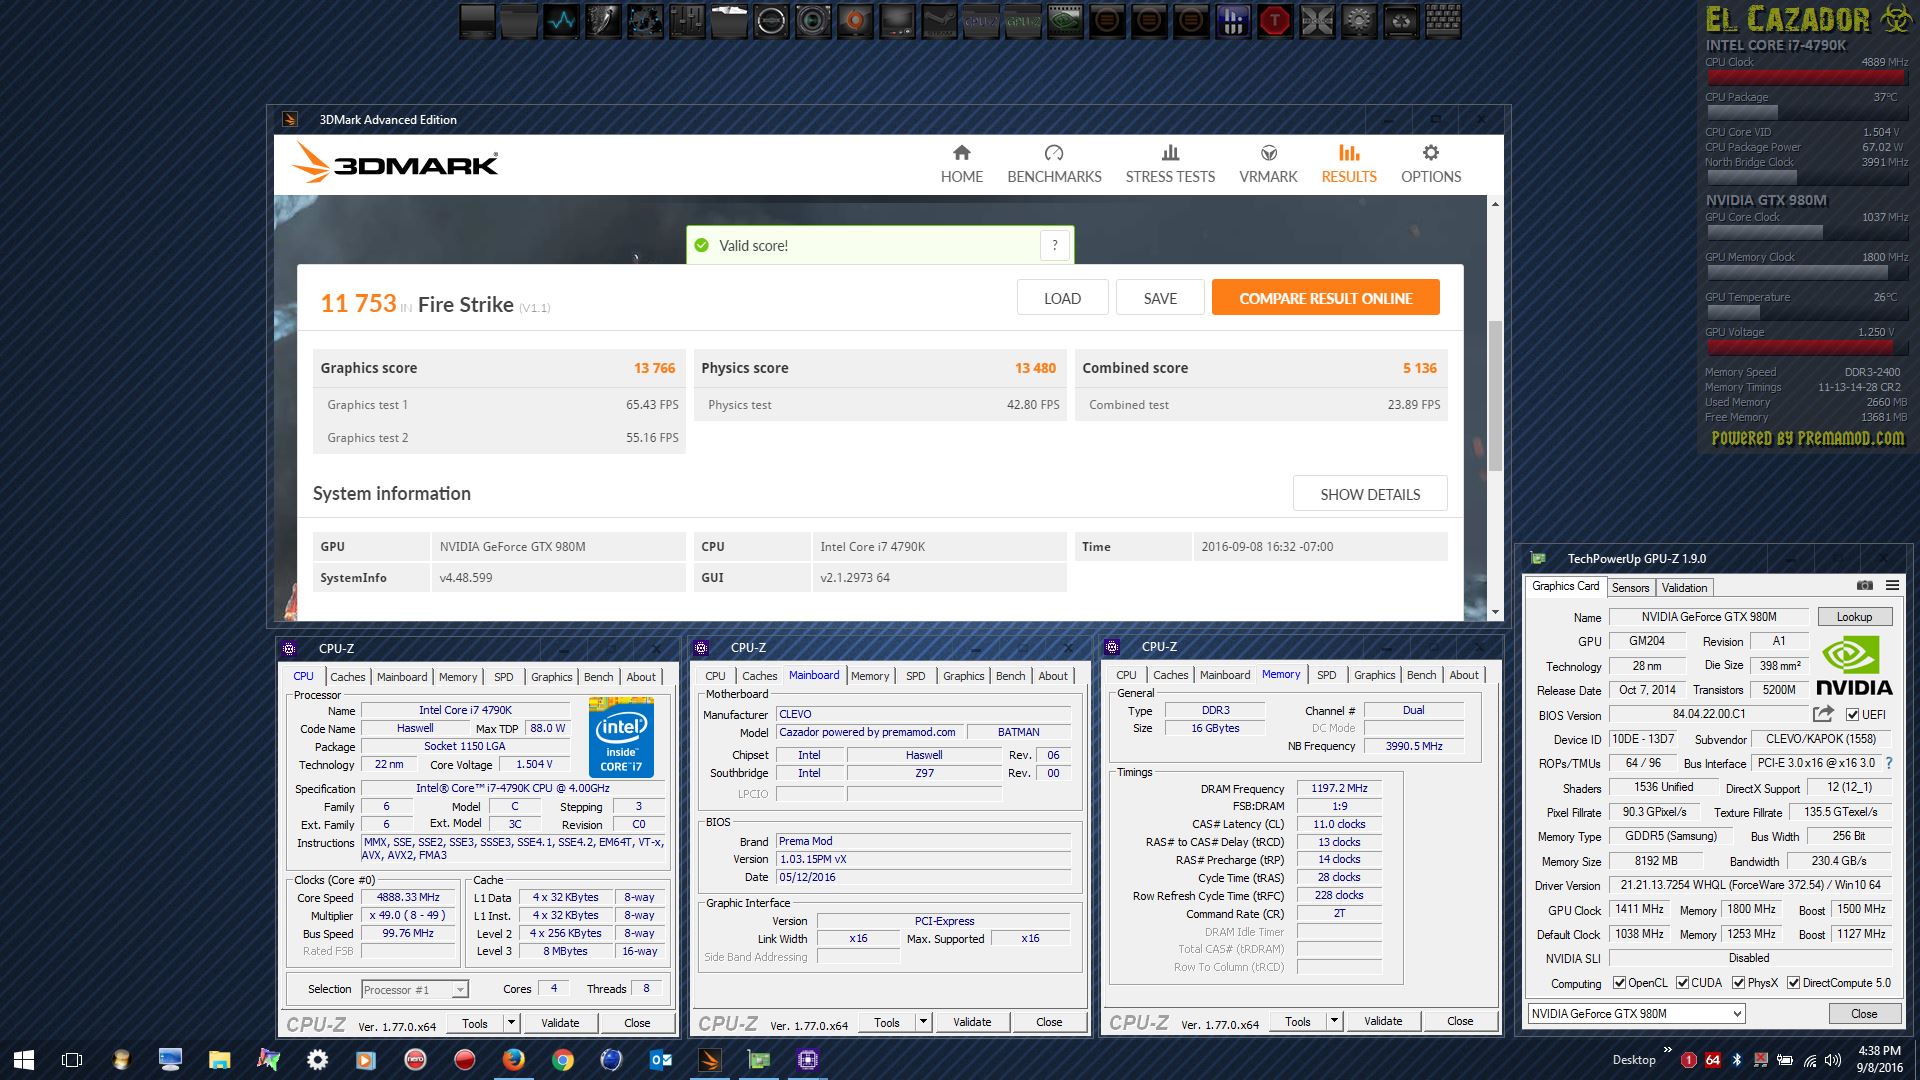Open the recycle bin icon in top dock
Image resolution: width=1920 pixels, height=1080 pixels.
[1401, 21]
